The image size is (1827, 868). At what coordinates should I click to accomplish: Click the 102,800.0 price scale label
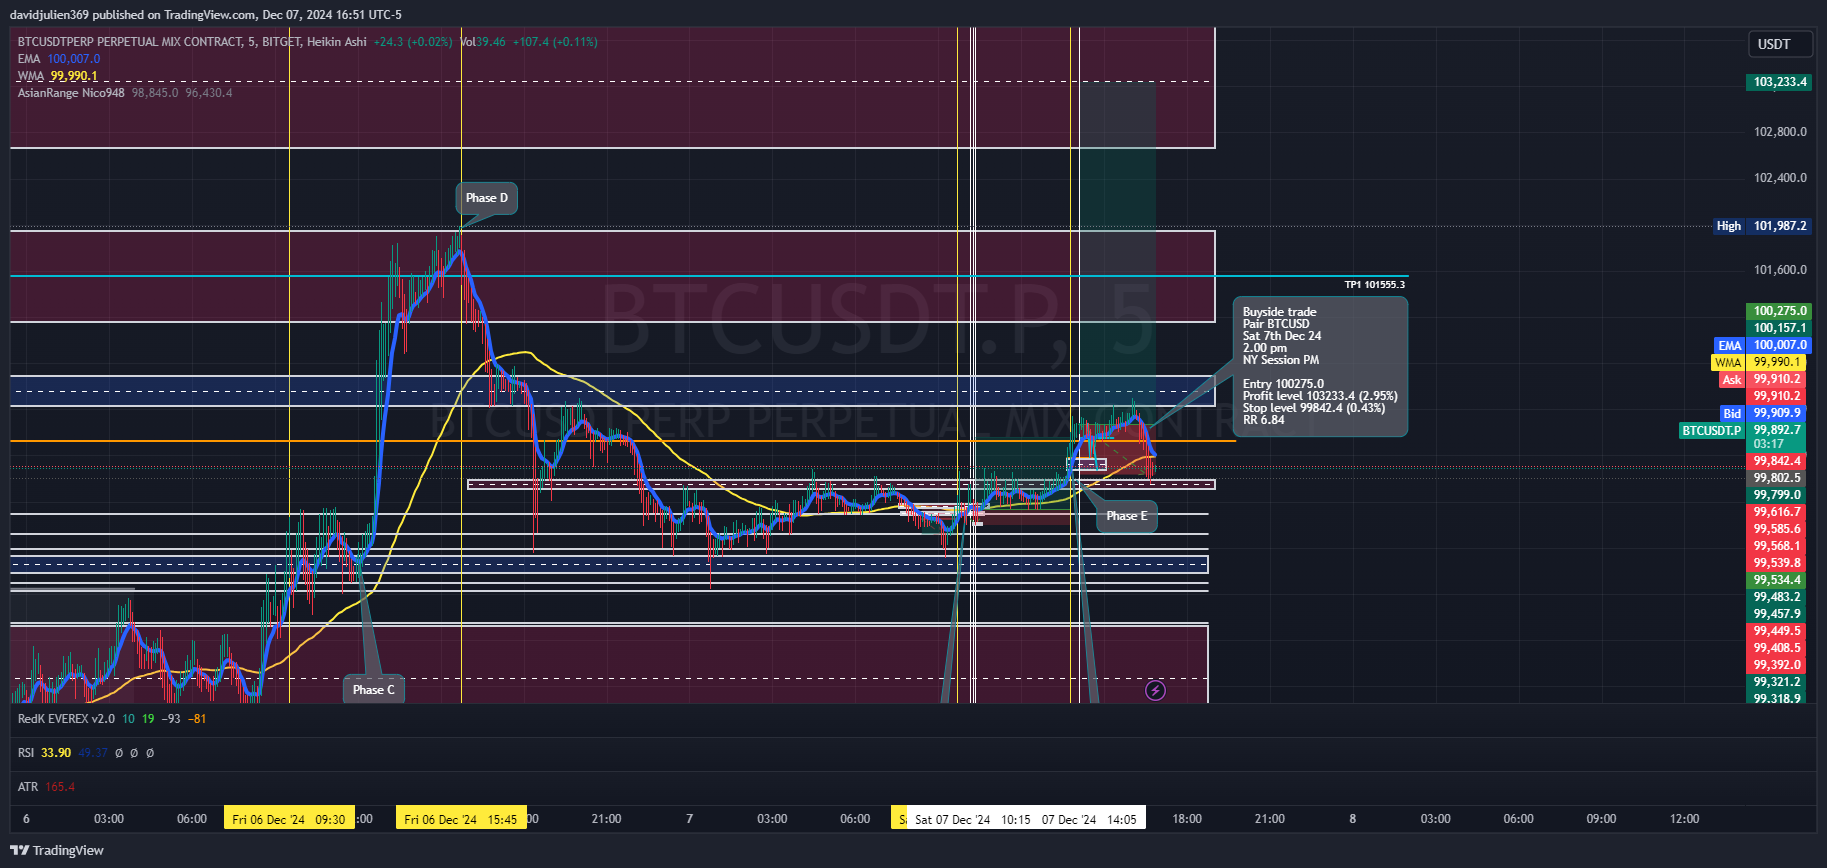pyautogui.click(x=1780, y=132)
